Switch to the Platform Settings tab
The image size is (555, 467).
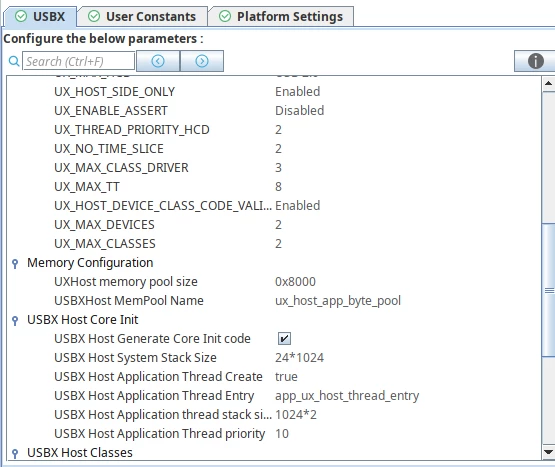[281, 17]
